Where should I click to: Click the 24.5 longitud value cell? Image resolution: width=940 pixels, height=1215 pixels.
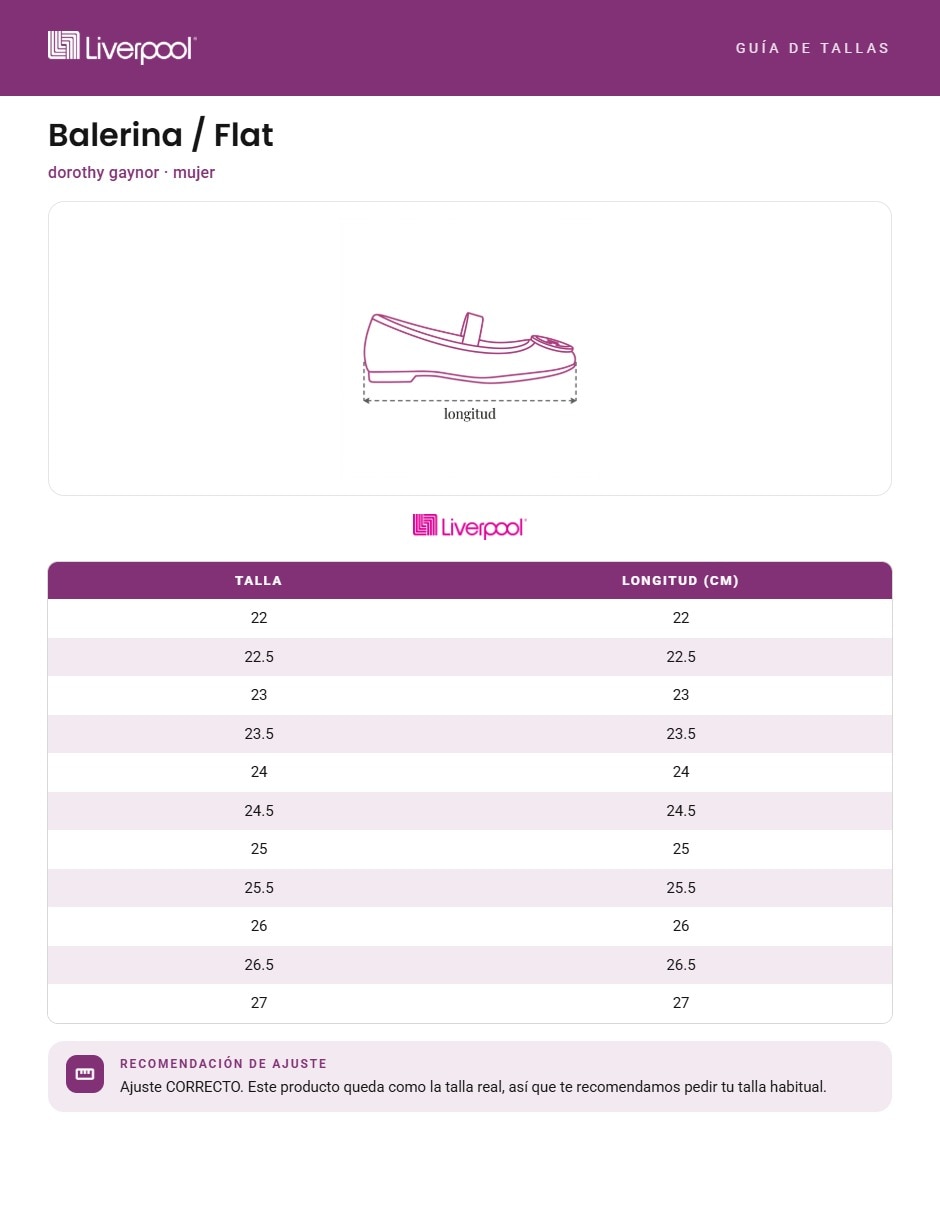click(x=681, y=811)
